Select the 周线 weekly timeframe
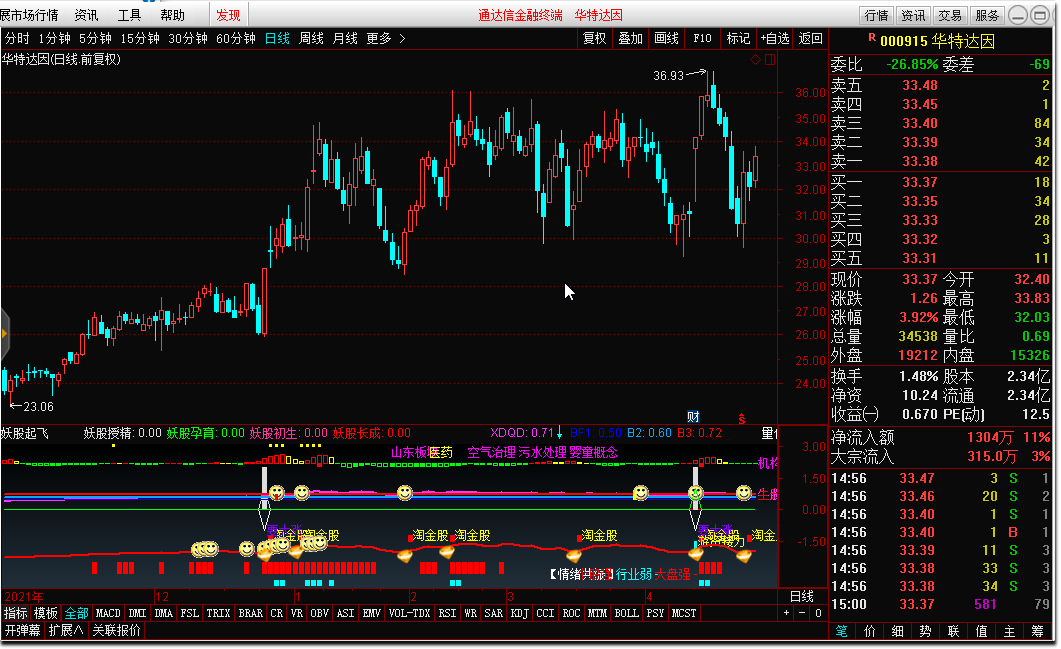1061x649 pixels. pyautogui.click(x=311, y=39)
